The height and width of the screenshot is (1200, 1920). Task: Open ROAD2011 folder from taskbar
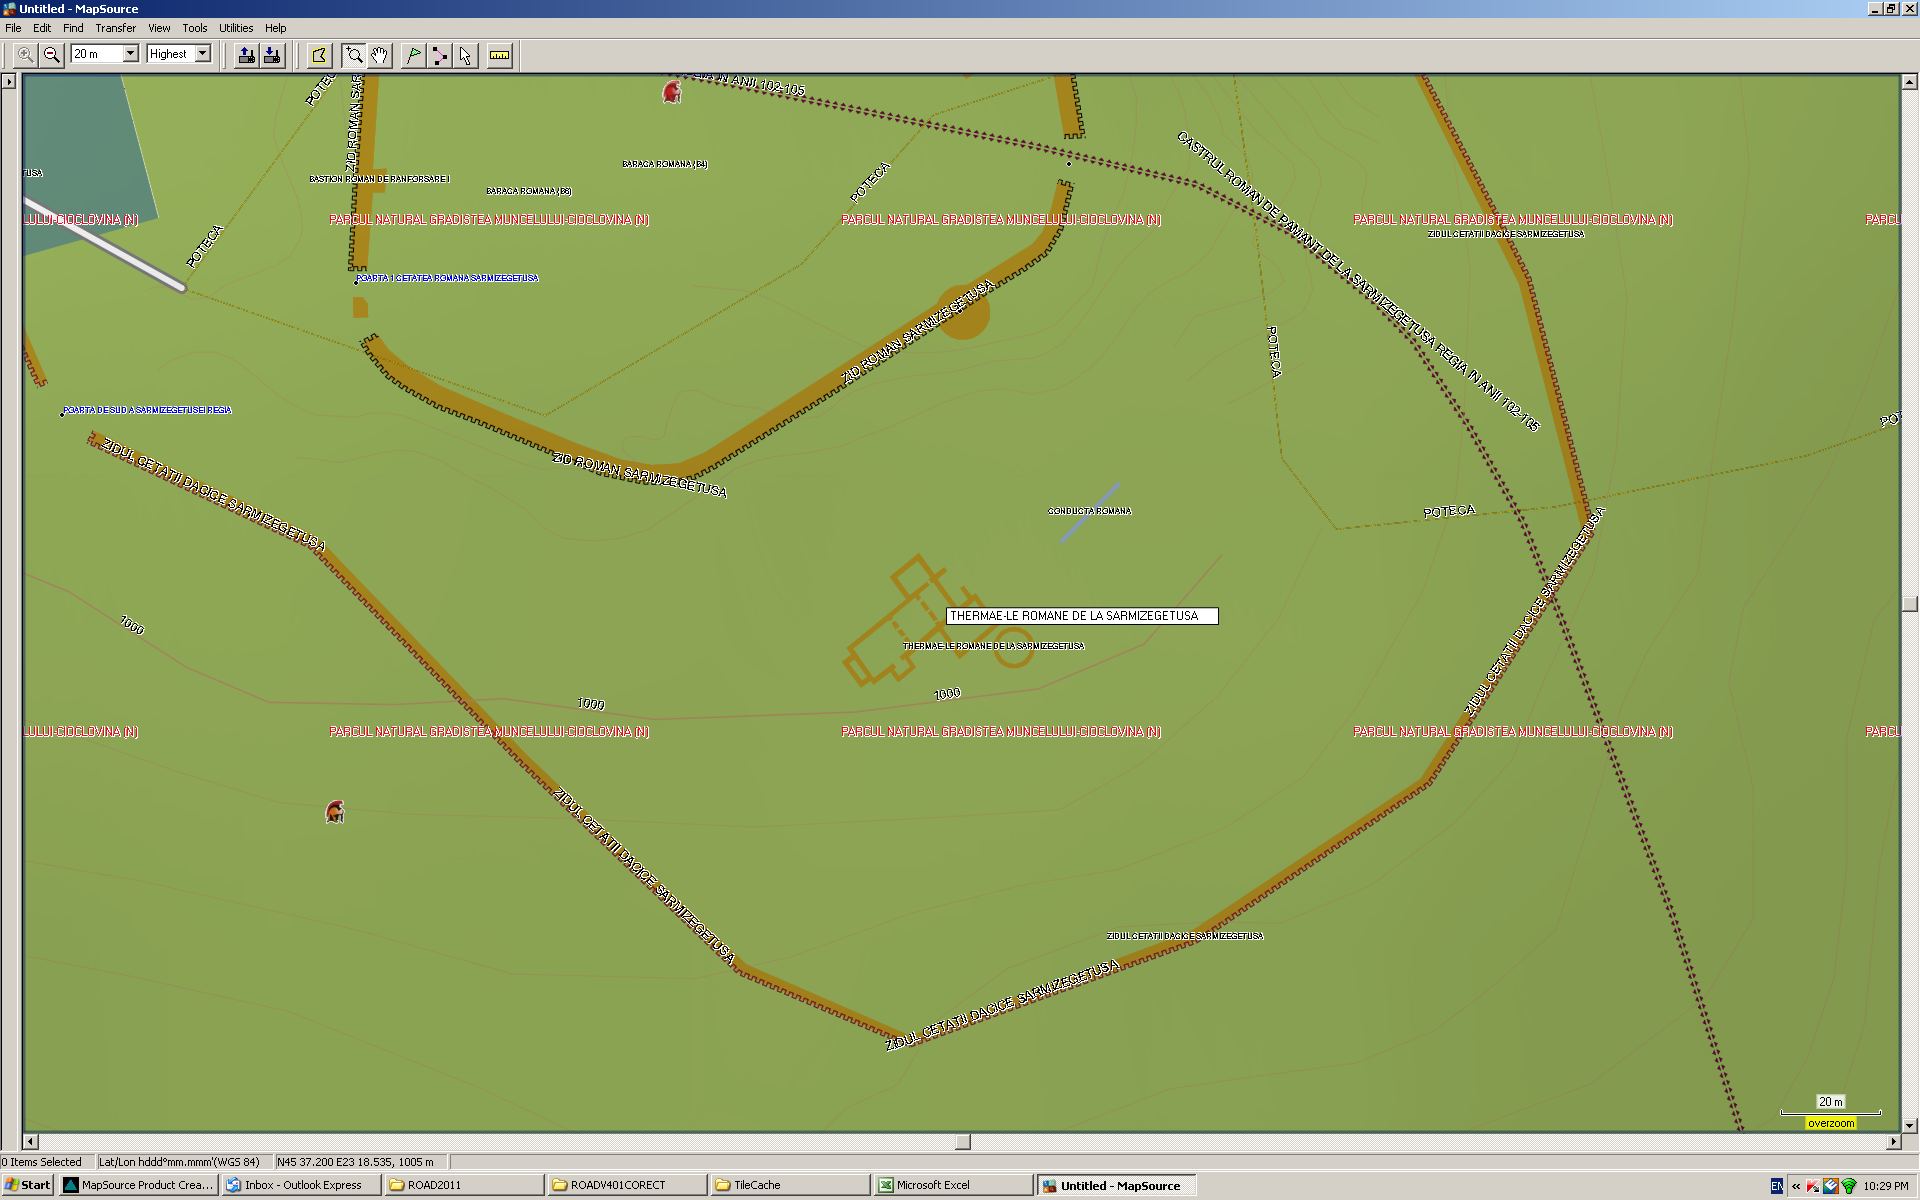tap(464, 1185)
